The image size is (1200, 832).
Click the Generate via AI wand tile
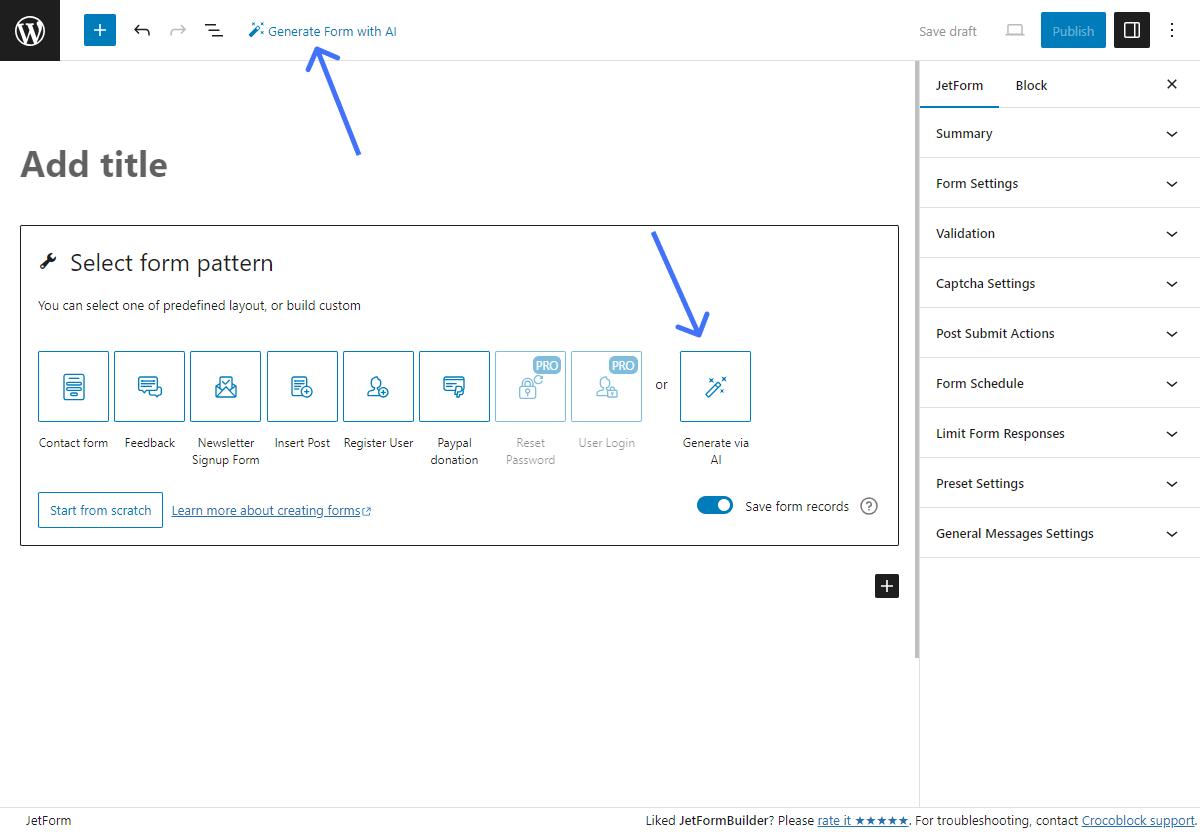[x=715, y=386]
